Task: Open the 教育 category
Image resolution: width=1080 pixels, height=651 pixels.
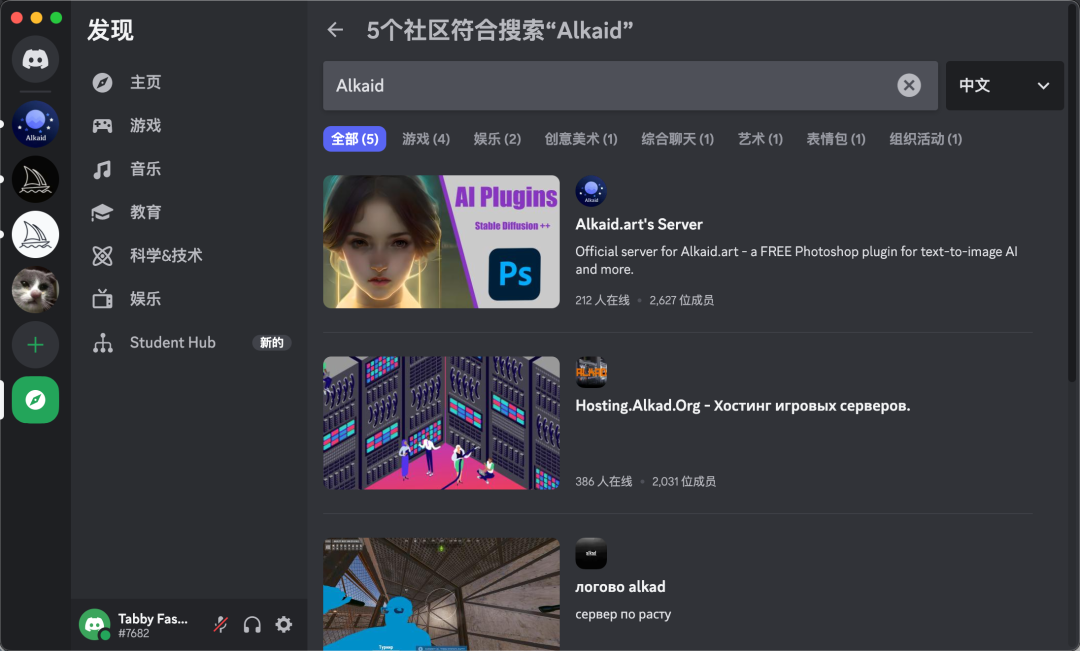Action: (189, 212)
